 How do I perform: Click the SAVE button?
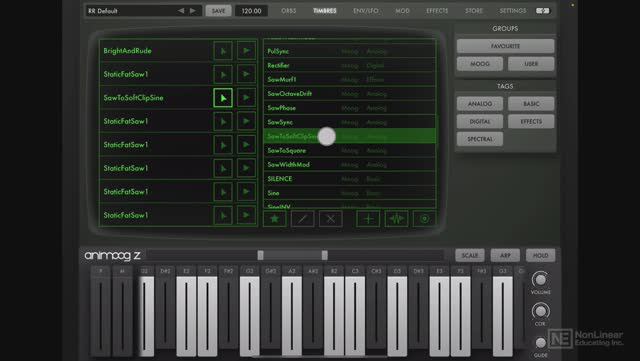218,11
